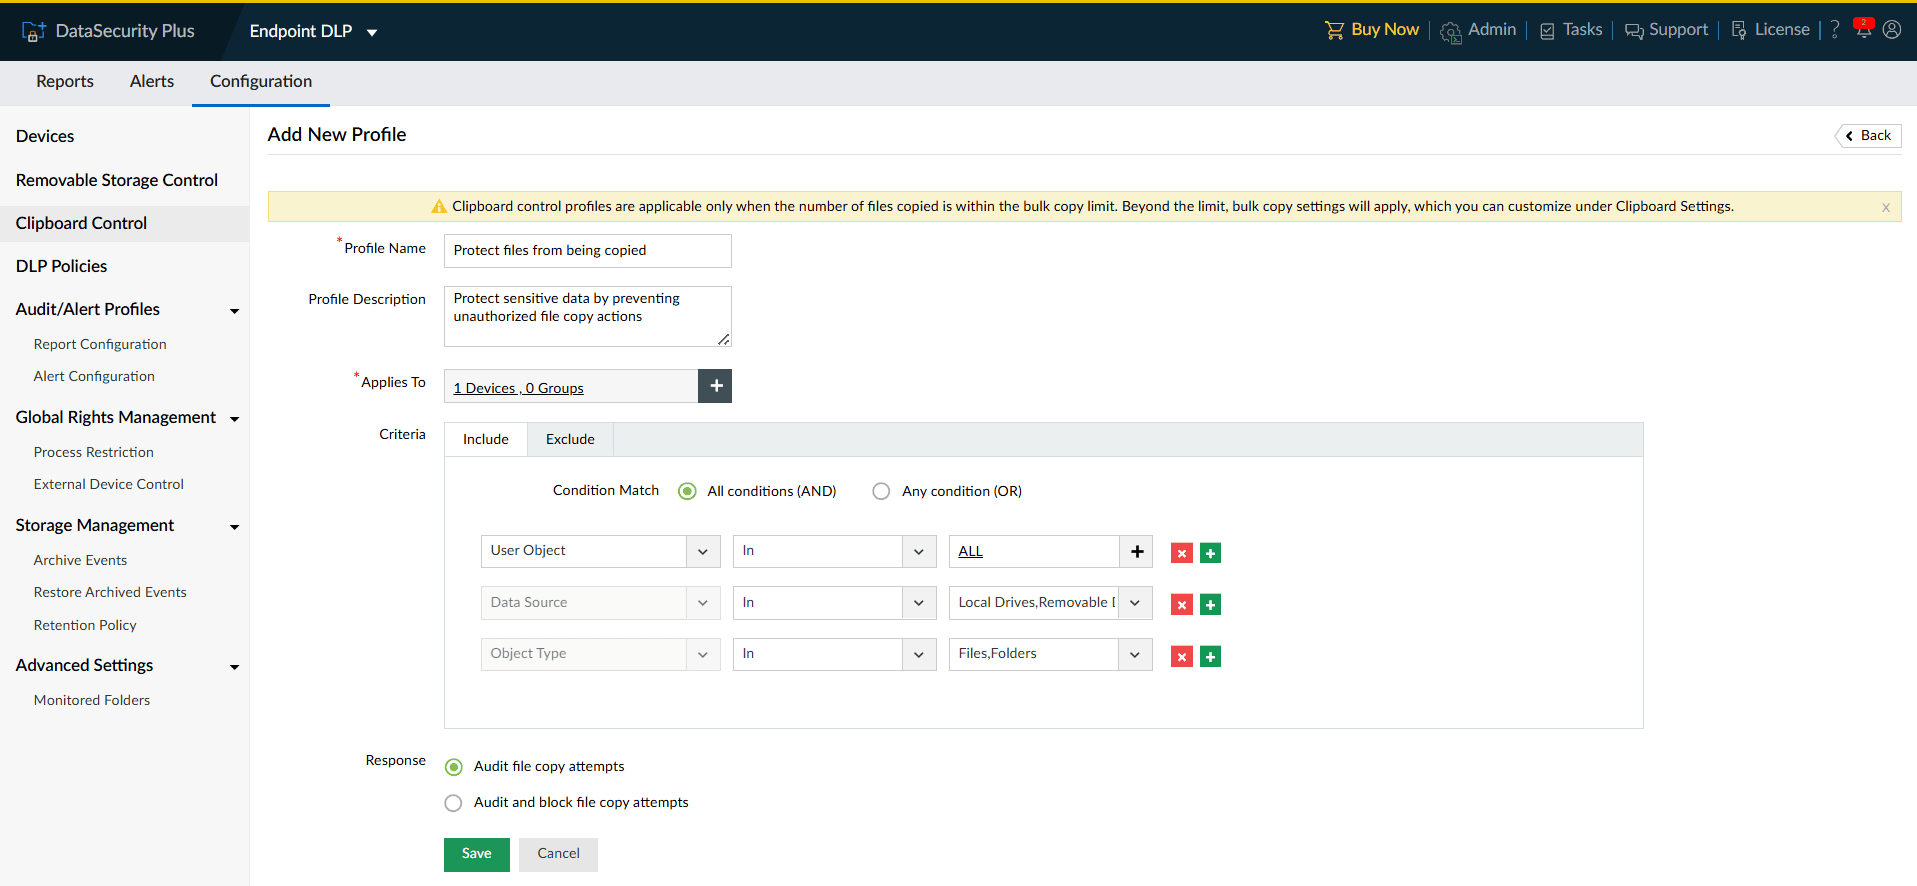Click the DataSecurity Plus logo icon
The image size is (1917, 886).
pyautogui.click(x=33, y=31)
